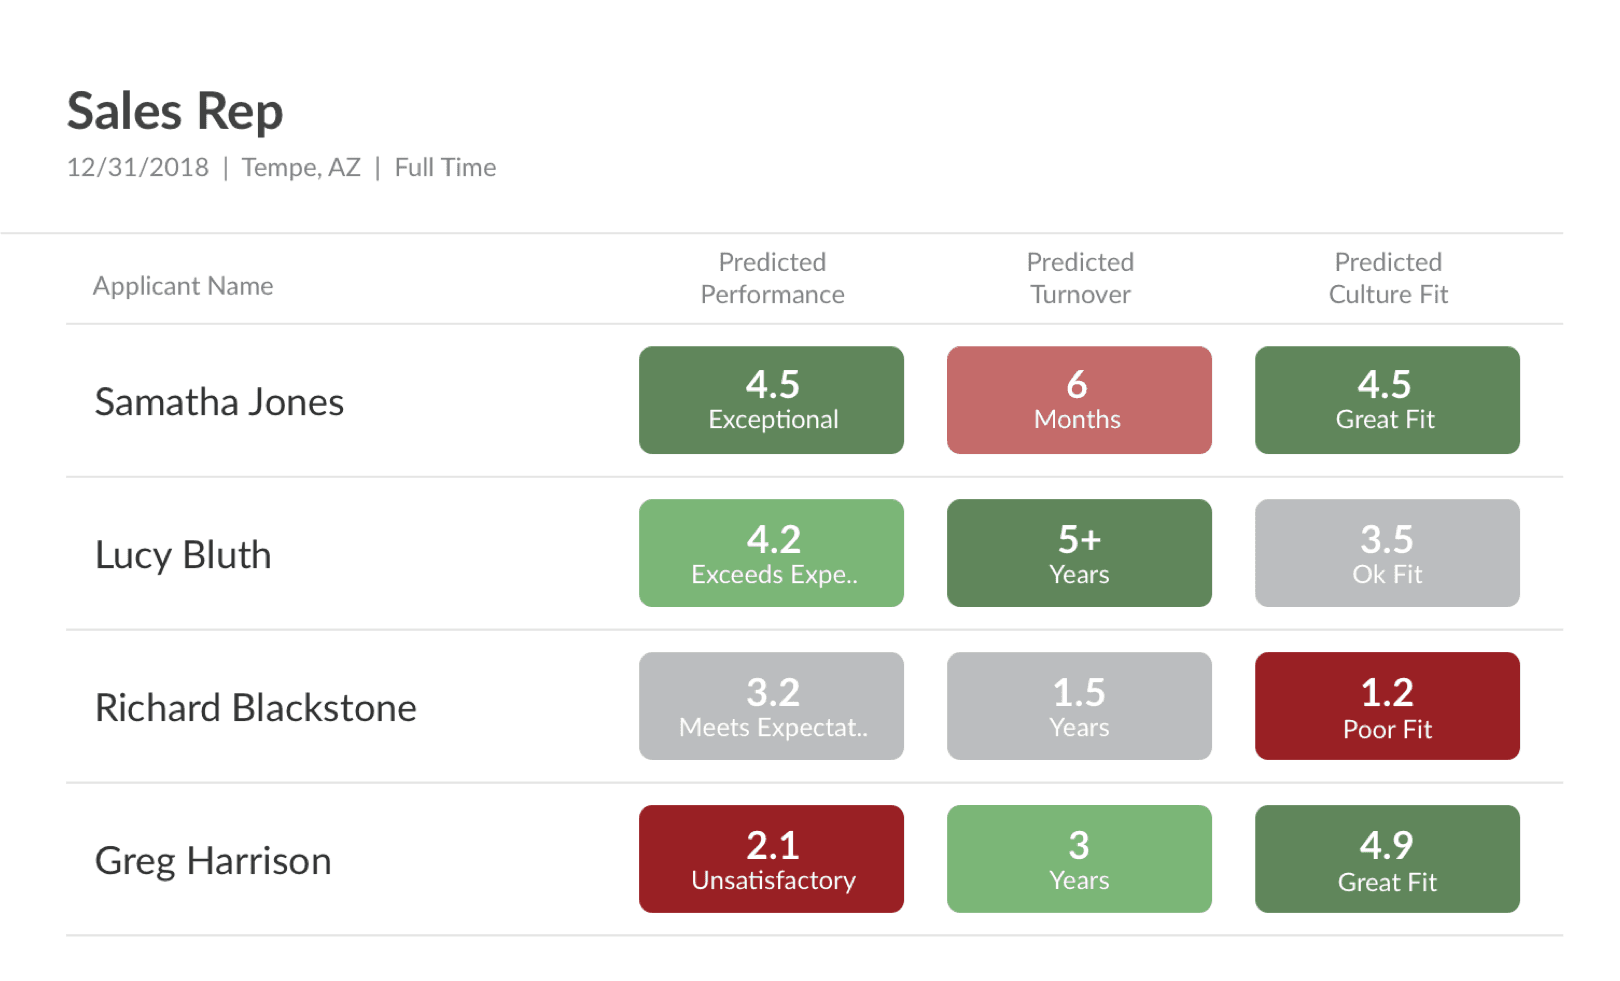
Task: Sort by Predicted Turnover column header
Action: coord(1080,278)
